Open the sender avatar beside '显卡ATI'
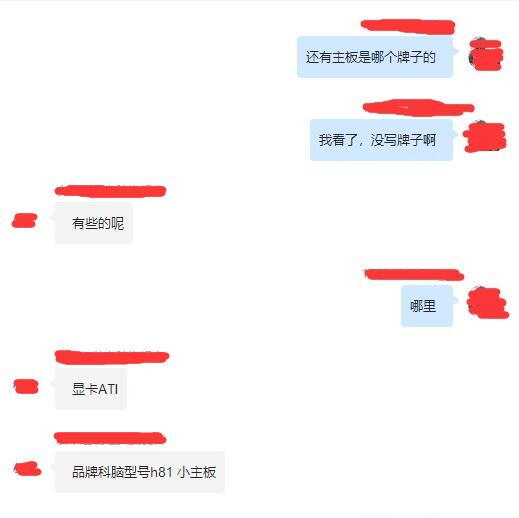The width and height of the screenshot is (519, 518). (26, 387)
